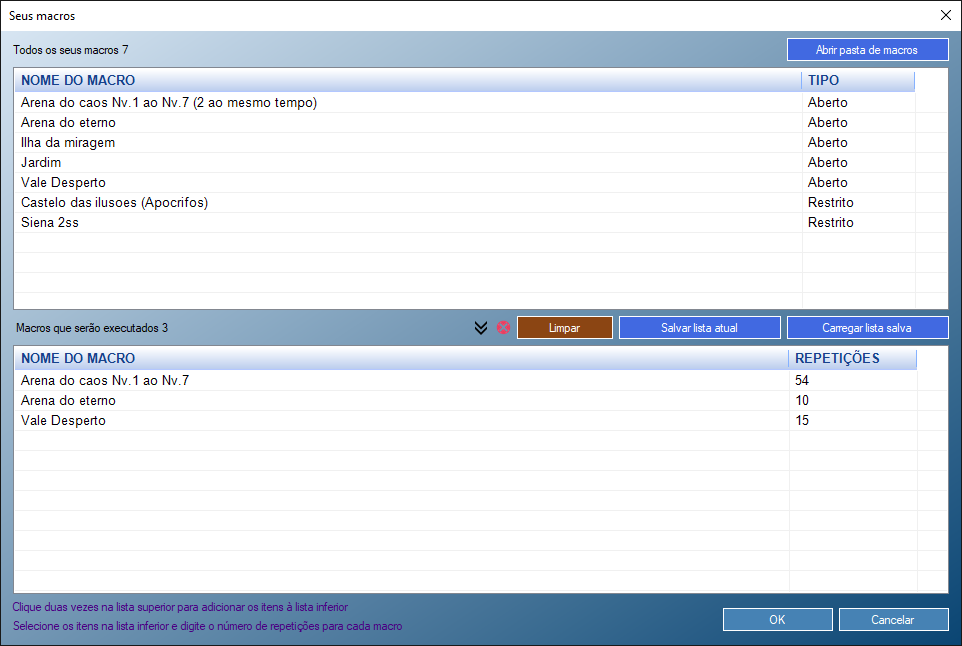Confirm with the OK button
962x646 pixels.
point(777,620)
